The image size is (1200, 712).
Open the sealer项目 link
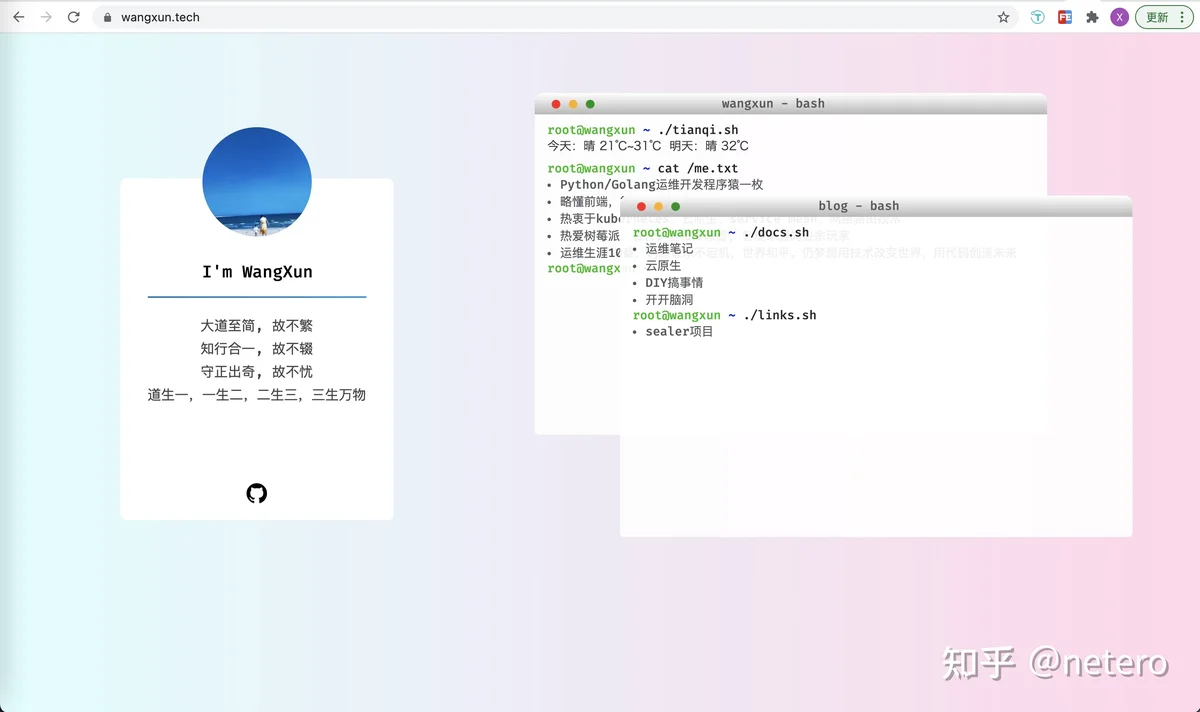[679, 331]
